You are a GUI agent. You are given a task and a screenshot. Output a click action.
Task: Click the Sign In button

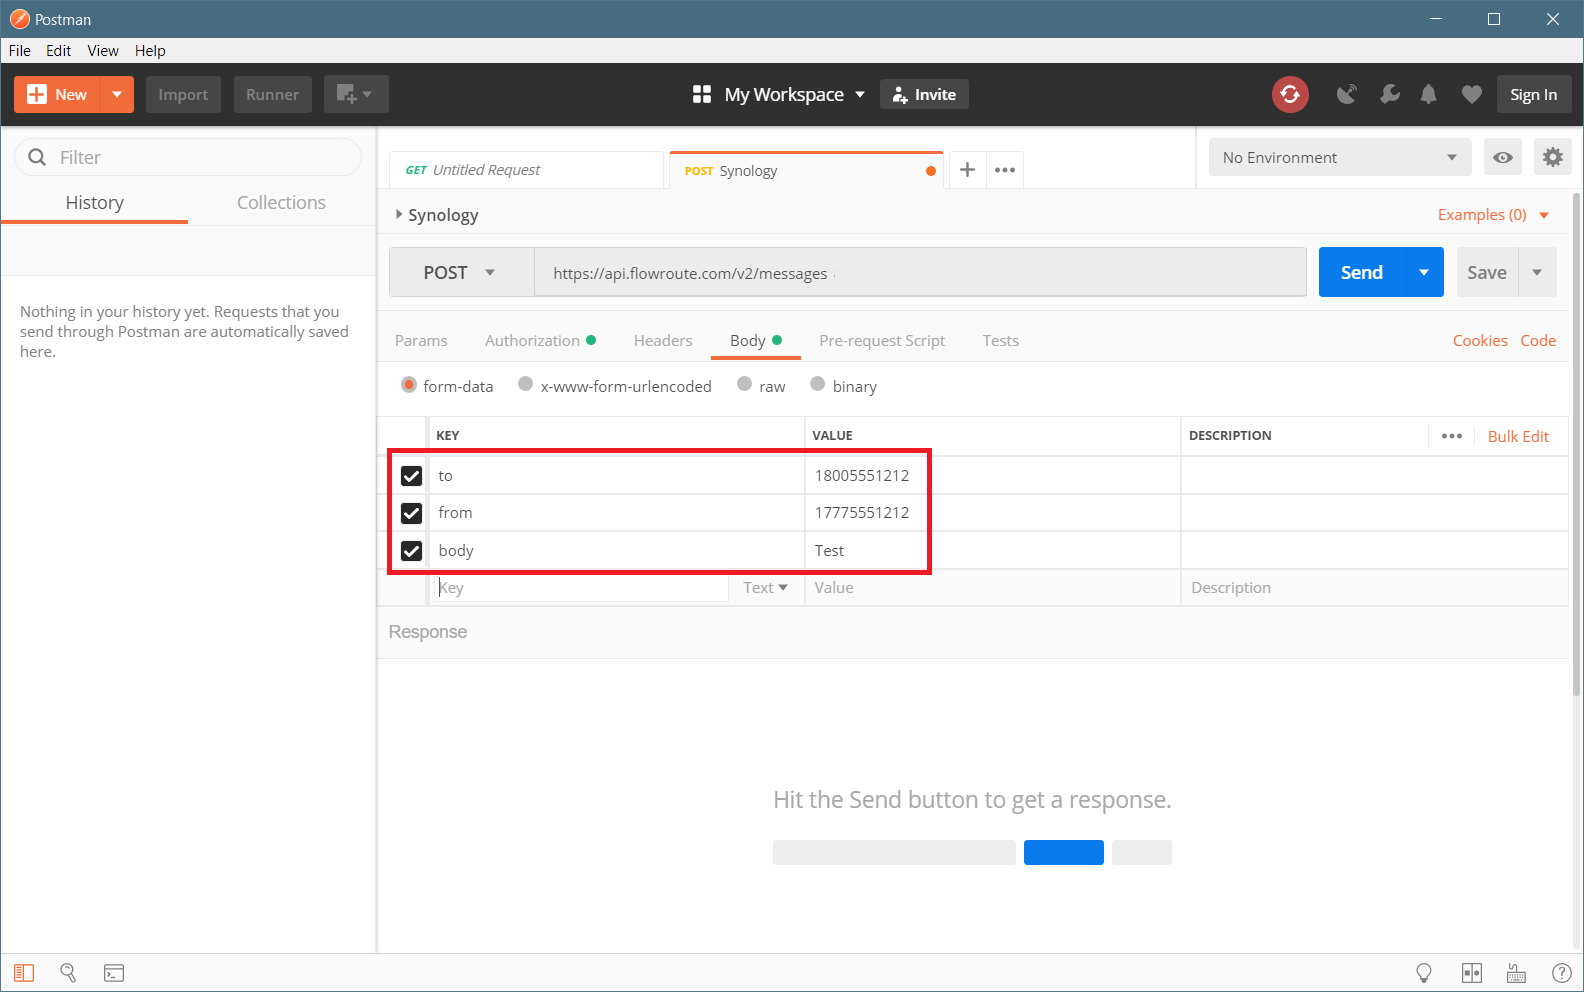tap(1533, 94)
